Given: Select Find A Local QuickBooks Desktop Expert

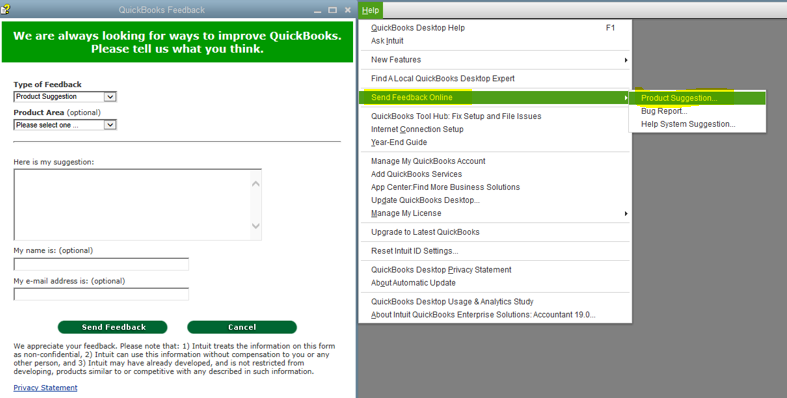Looking at the screenshot, I should point(495,79).
